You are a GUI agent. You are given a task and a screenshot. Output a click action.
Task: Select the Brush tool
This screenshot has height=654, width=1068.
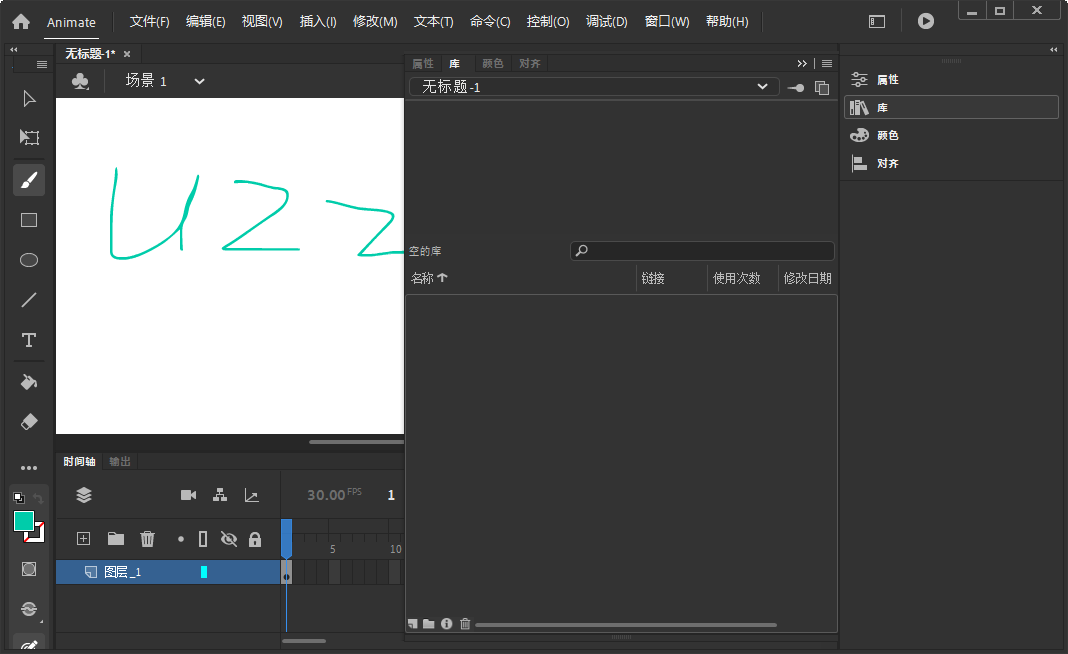[28, 180]
